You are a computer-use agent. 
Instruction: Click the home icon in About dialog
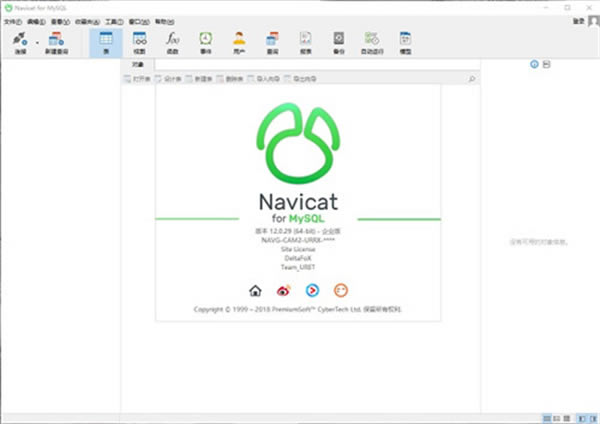255,291
